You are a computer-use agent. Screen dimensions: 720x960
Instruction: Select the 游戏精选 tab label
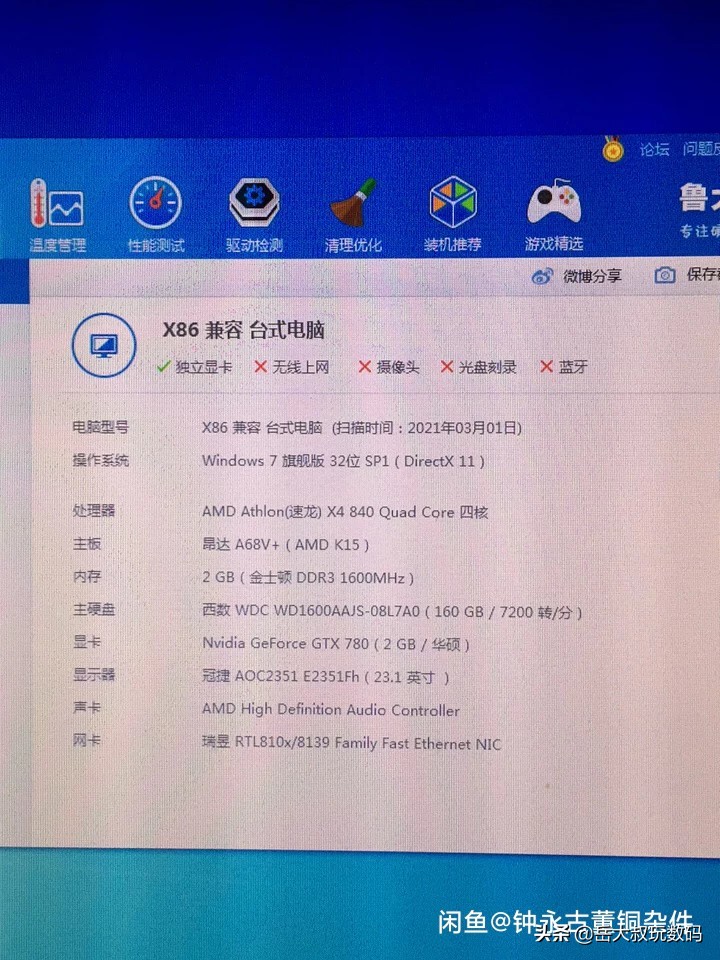554,244
